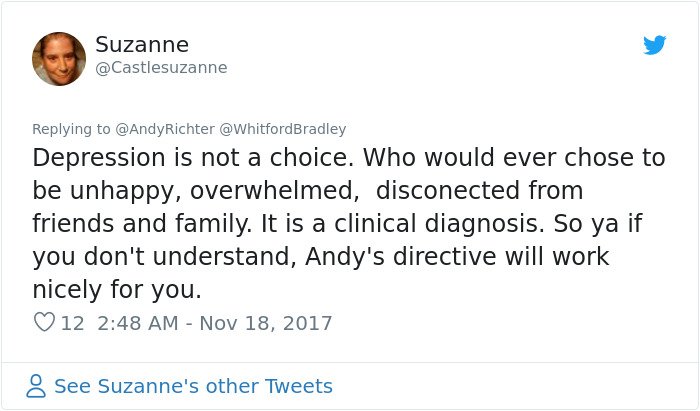Click the 2:48 AM timestamp

click(138, 323)
